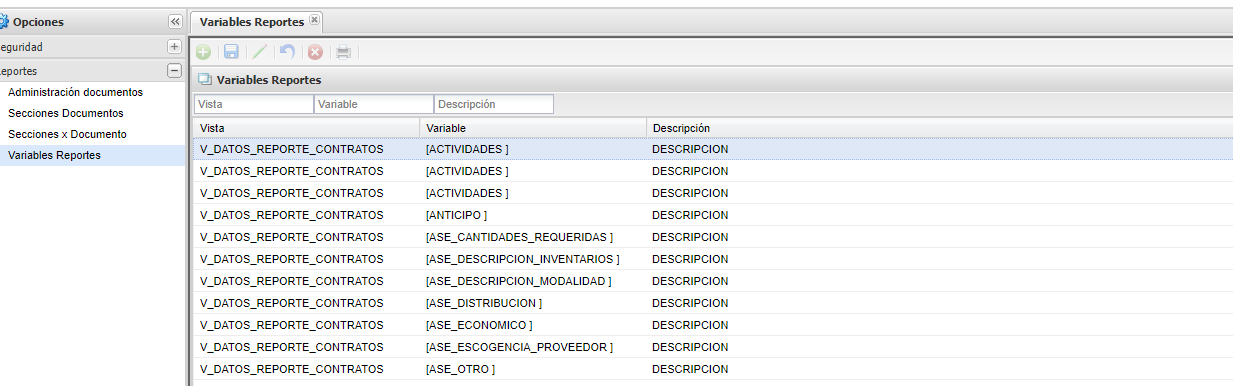Select the [ASE_DISTRIBUCION ] cell
Image resolution: width=1233 pixels, height=386 pixels.
click(532, 303)
